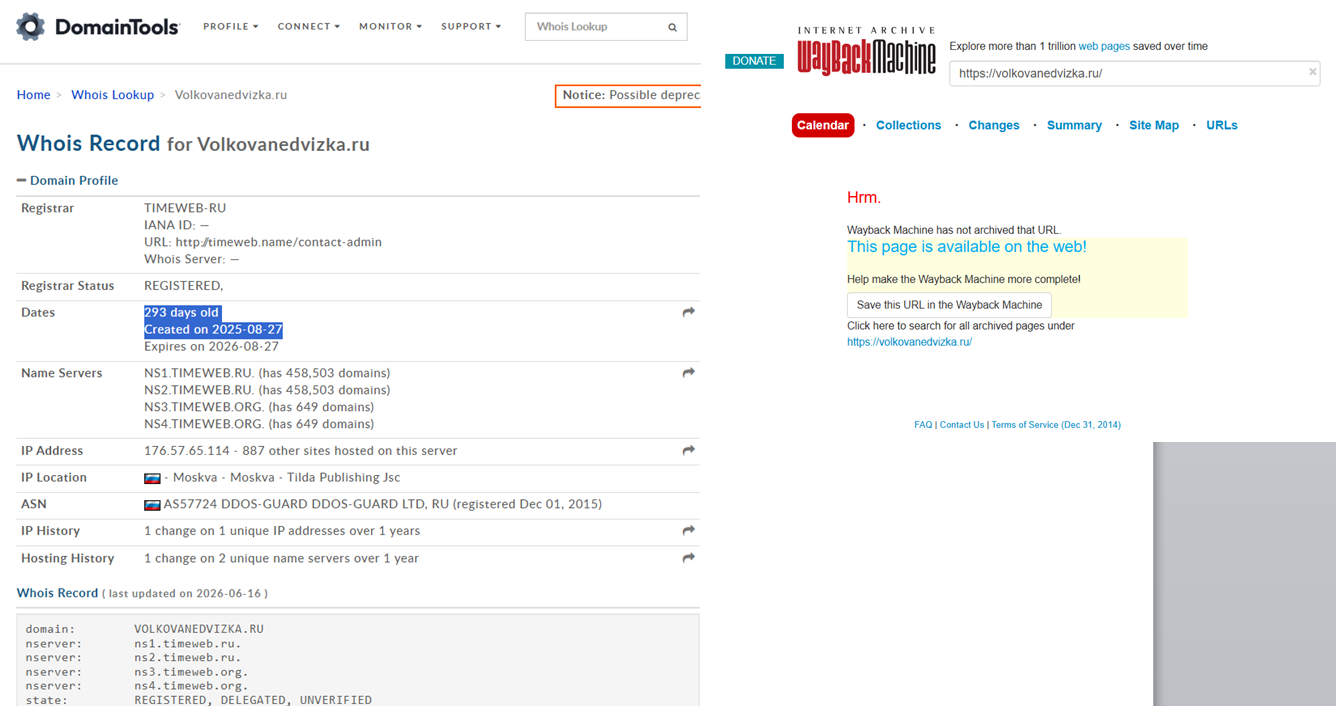Click the Whois Lookup search magnifier icon
The width and height of the screenshot is (1336, 706).
click(x=672, y=27)
